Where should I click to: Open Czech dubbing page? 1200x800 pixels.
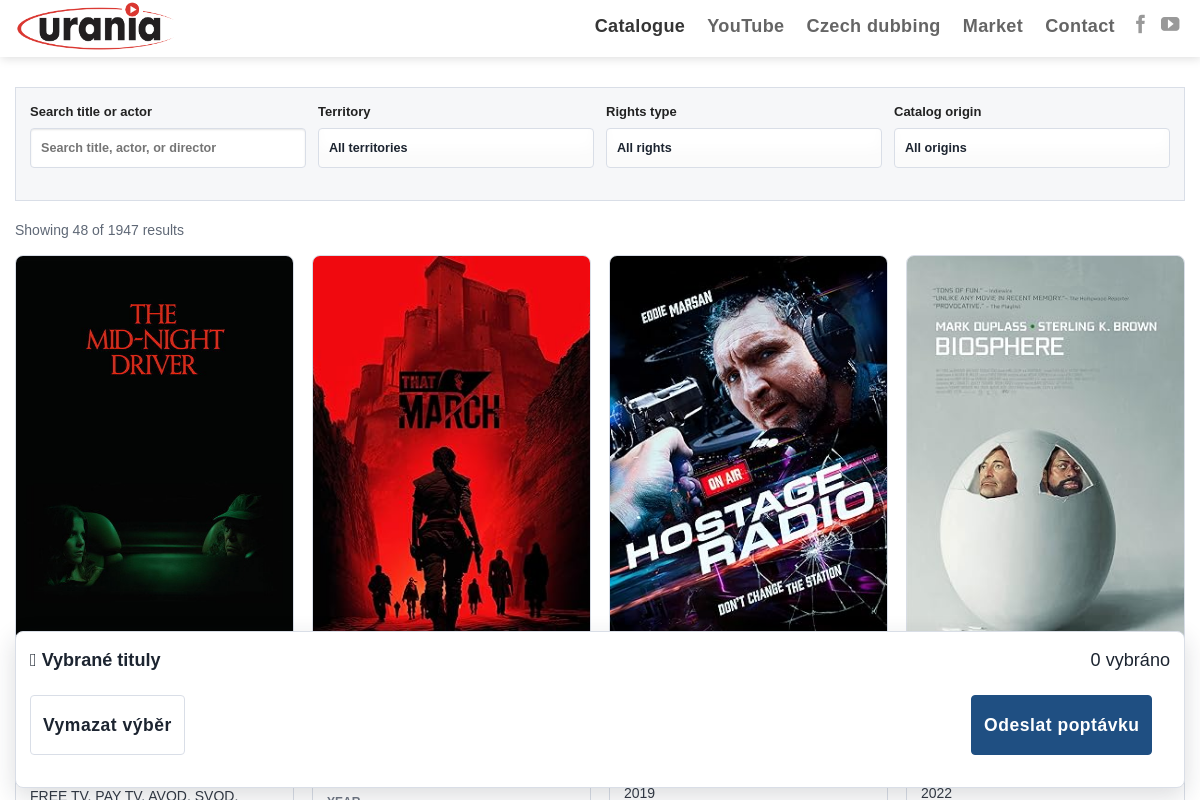tap(874, 26)
